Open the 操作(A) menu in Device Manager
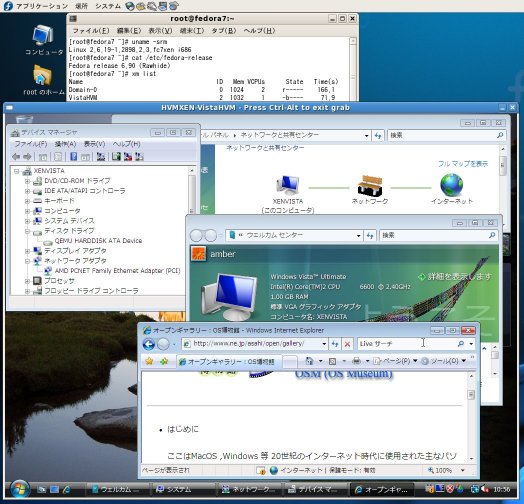524x504 pixels. (65, 144)
